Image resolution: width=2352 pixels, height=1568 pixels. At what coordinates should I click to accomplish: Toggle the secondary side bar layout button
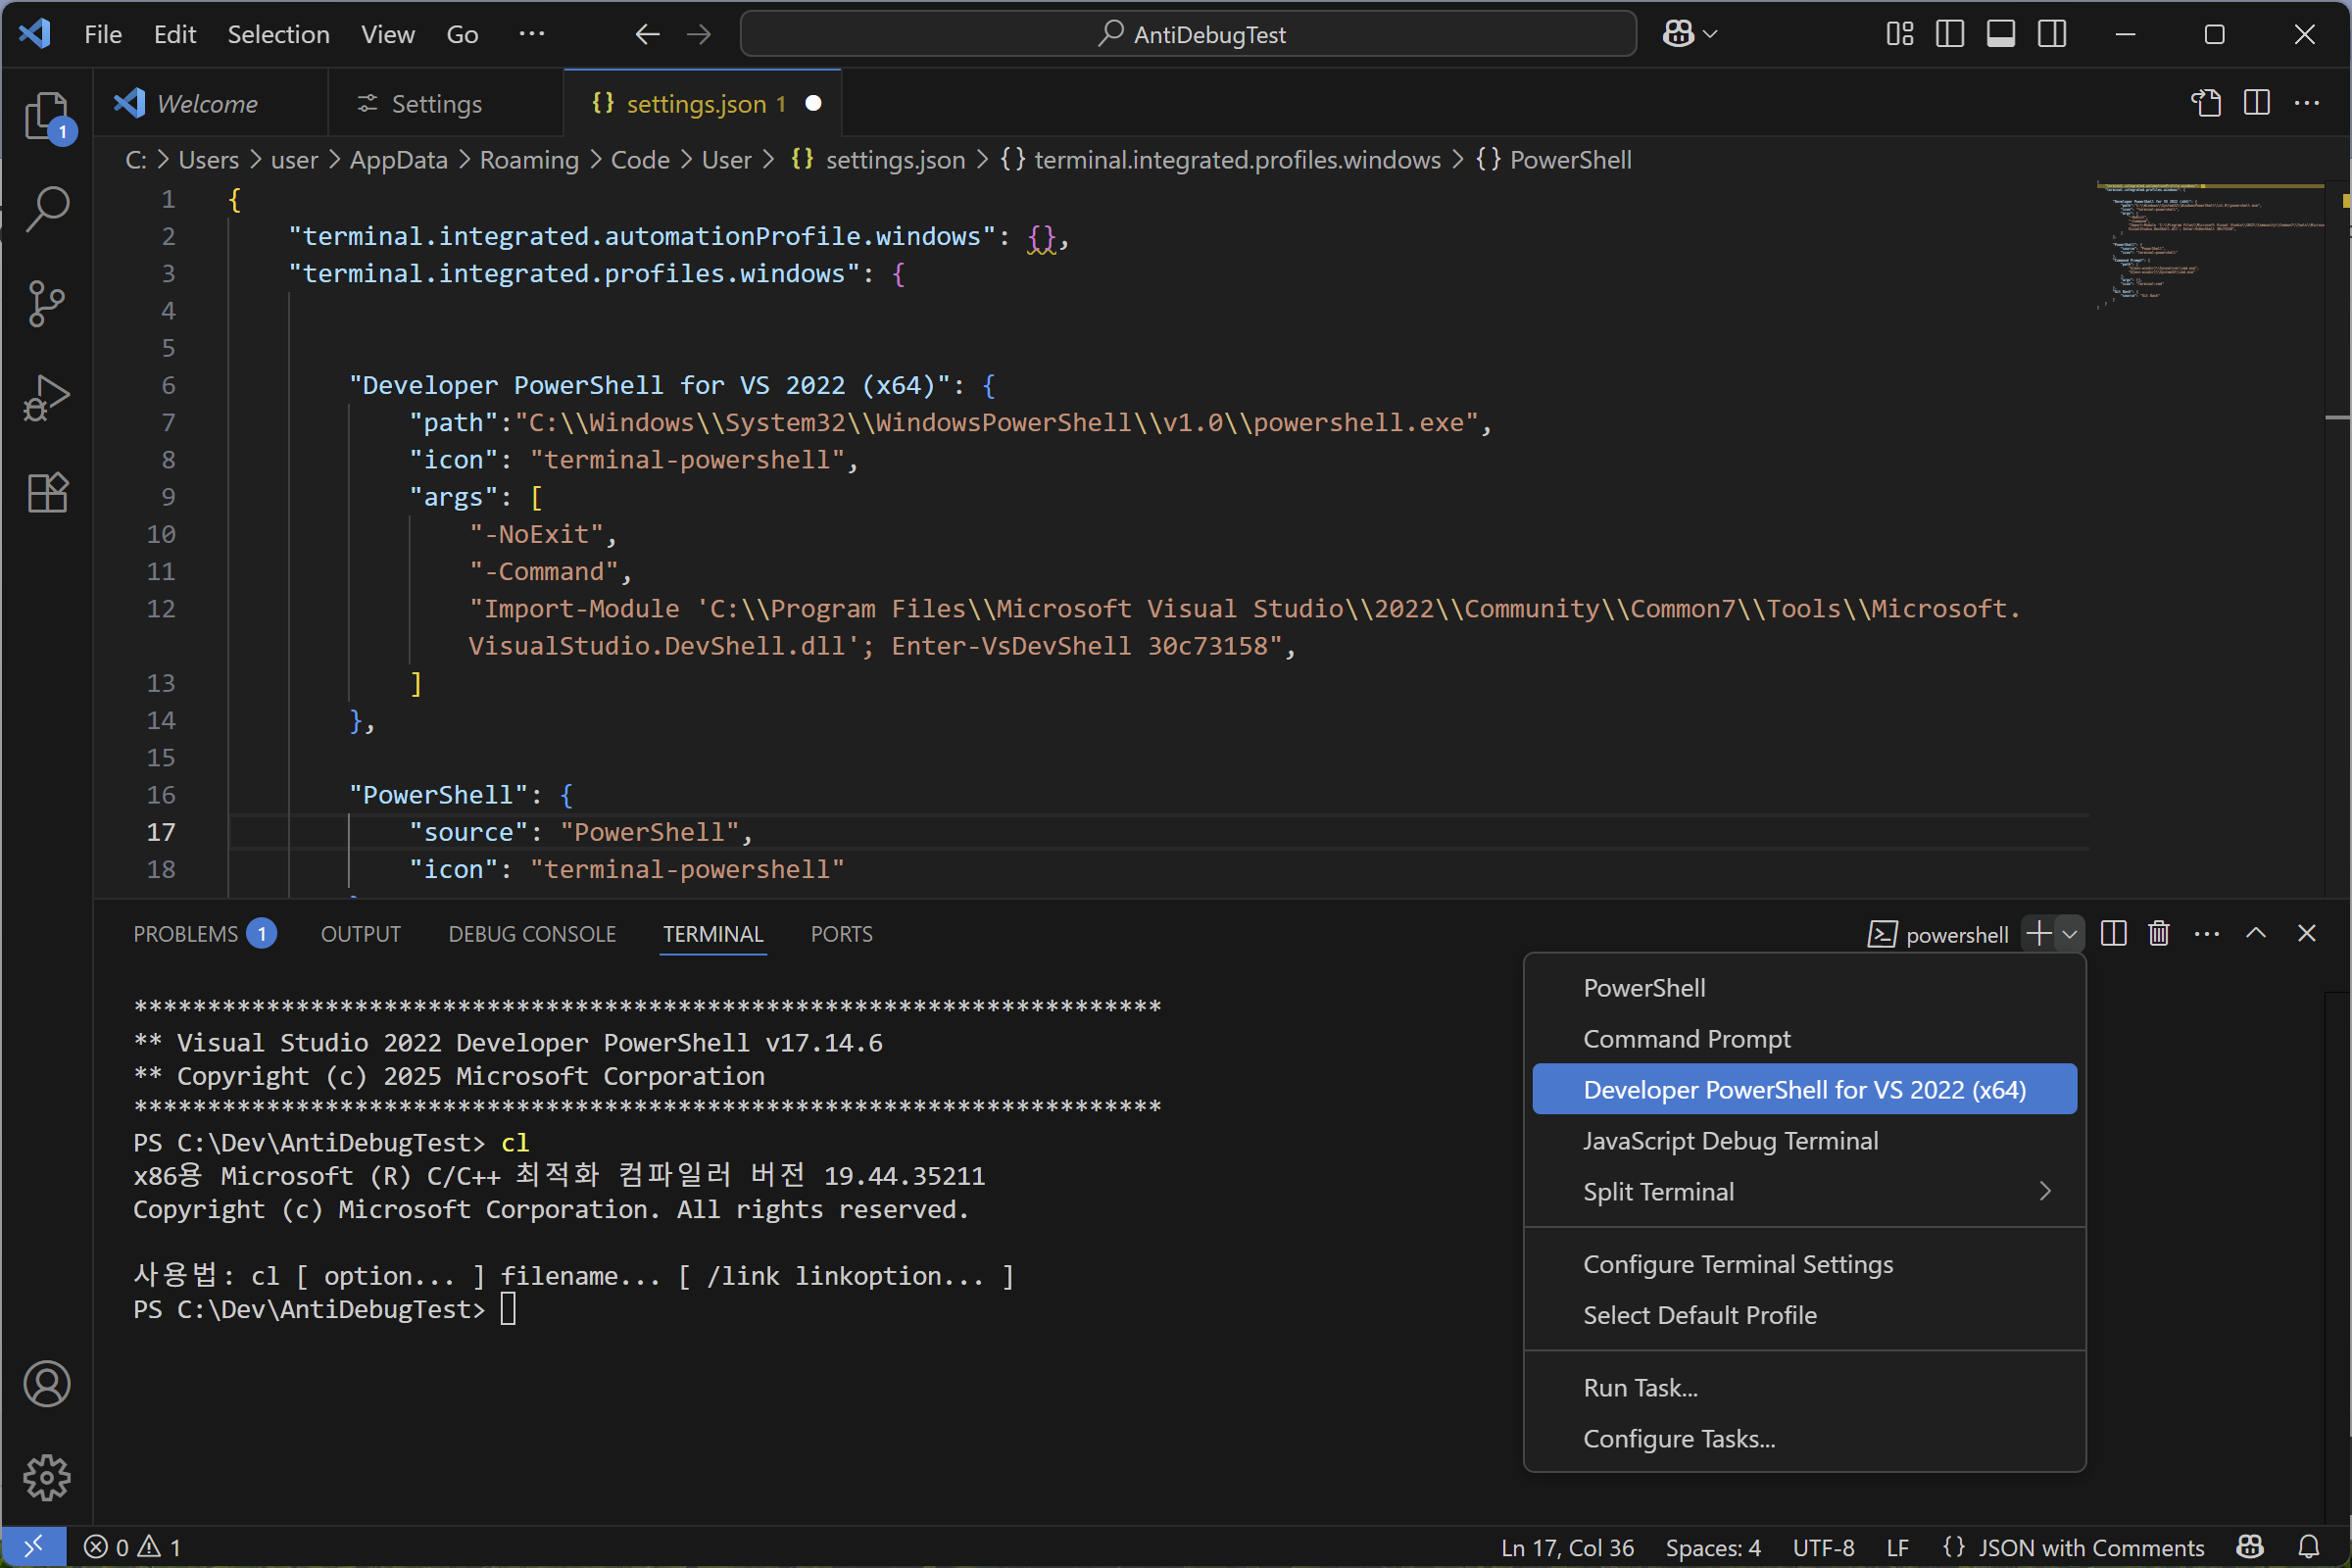click(x=2051, y=34)
